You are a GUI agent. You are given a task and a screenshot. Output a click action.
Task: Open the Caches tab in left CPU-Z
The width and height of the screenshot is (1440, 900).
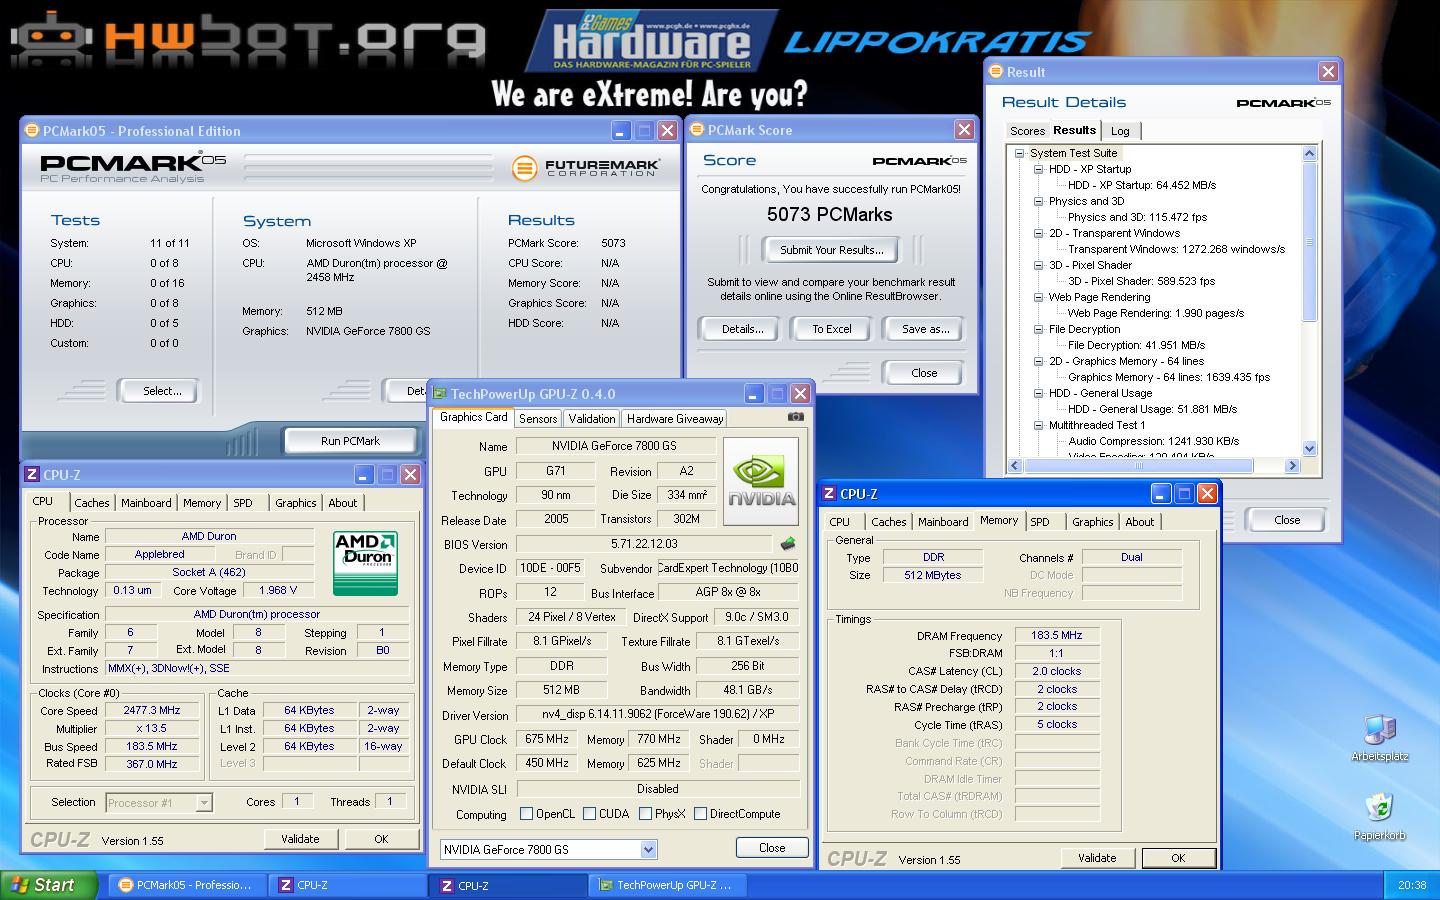point(92,503)
